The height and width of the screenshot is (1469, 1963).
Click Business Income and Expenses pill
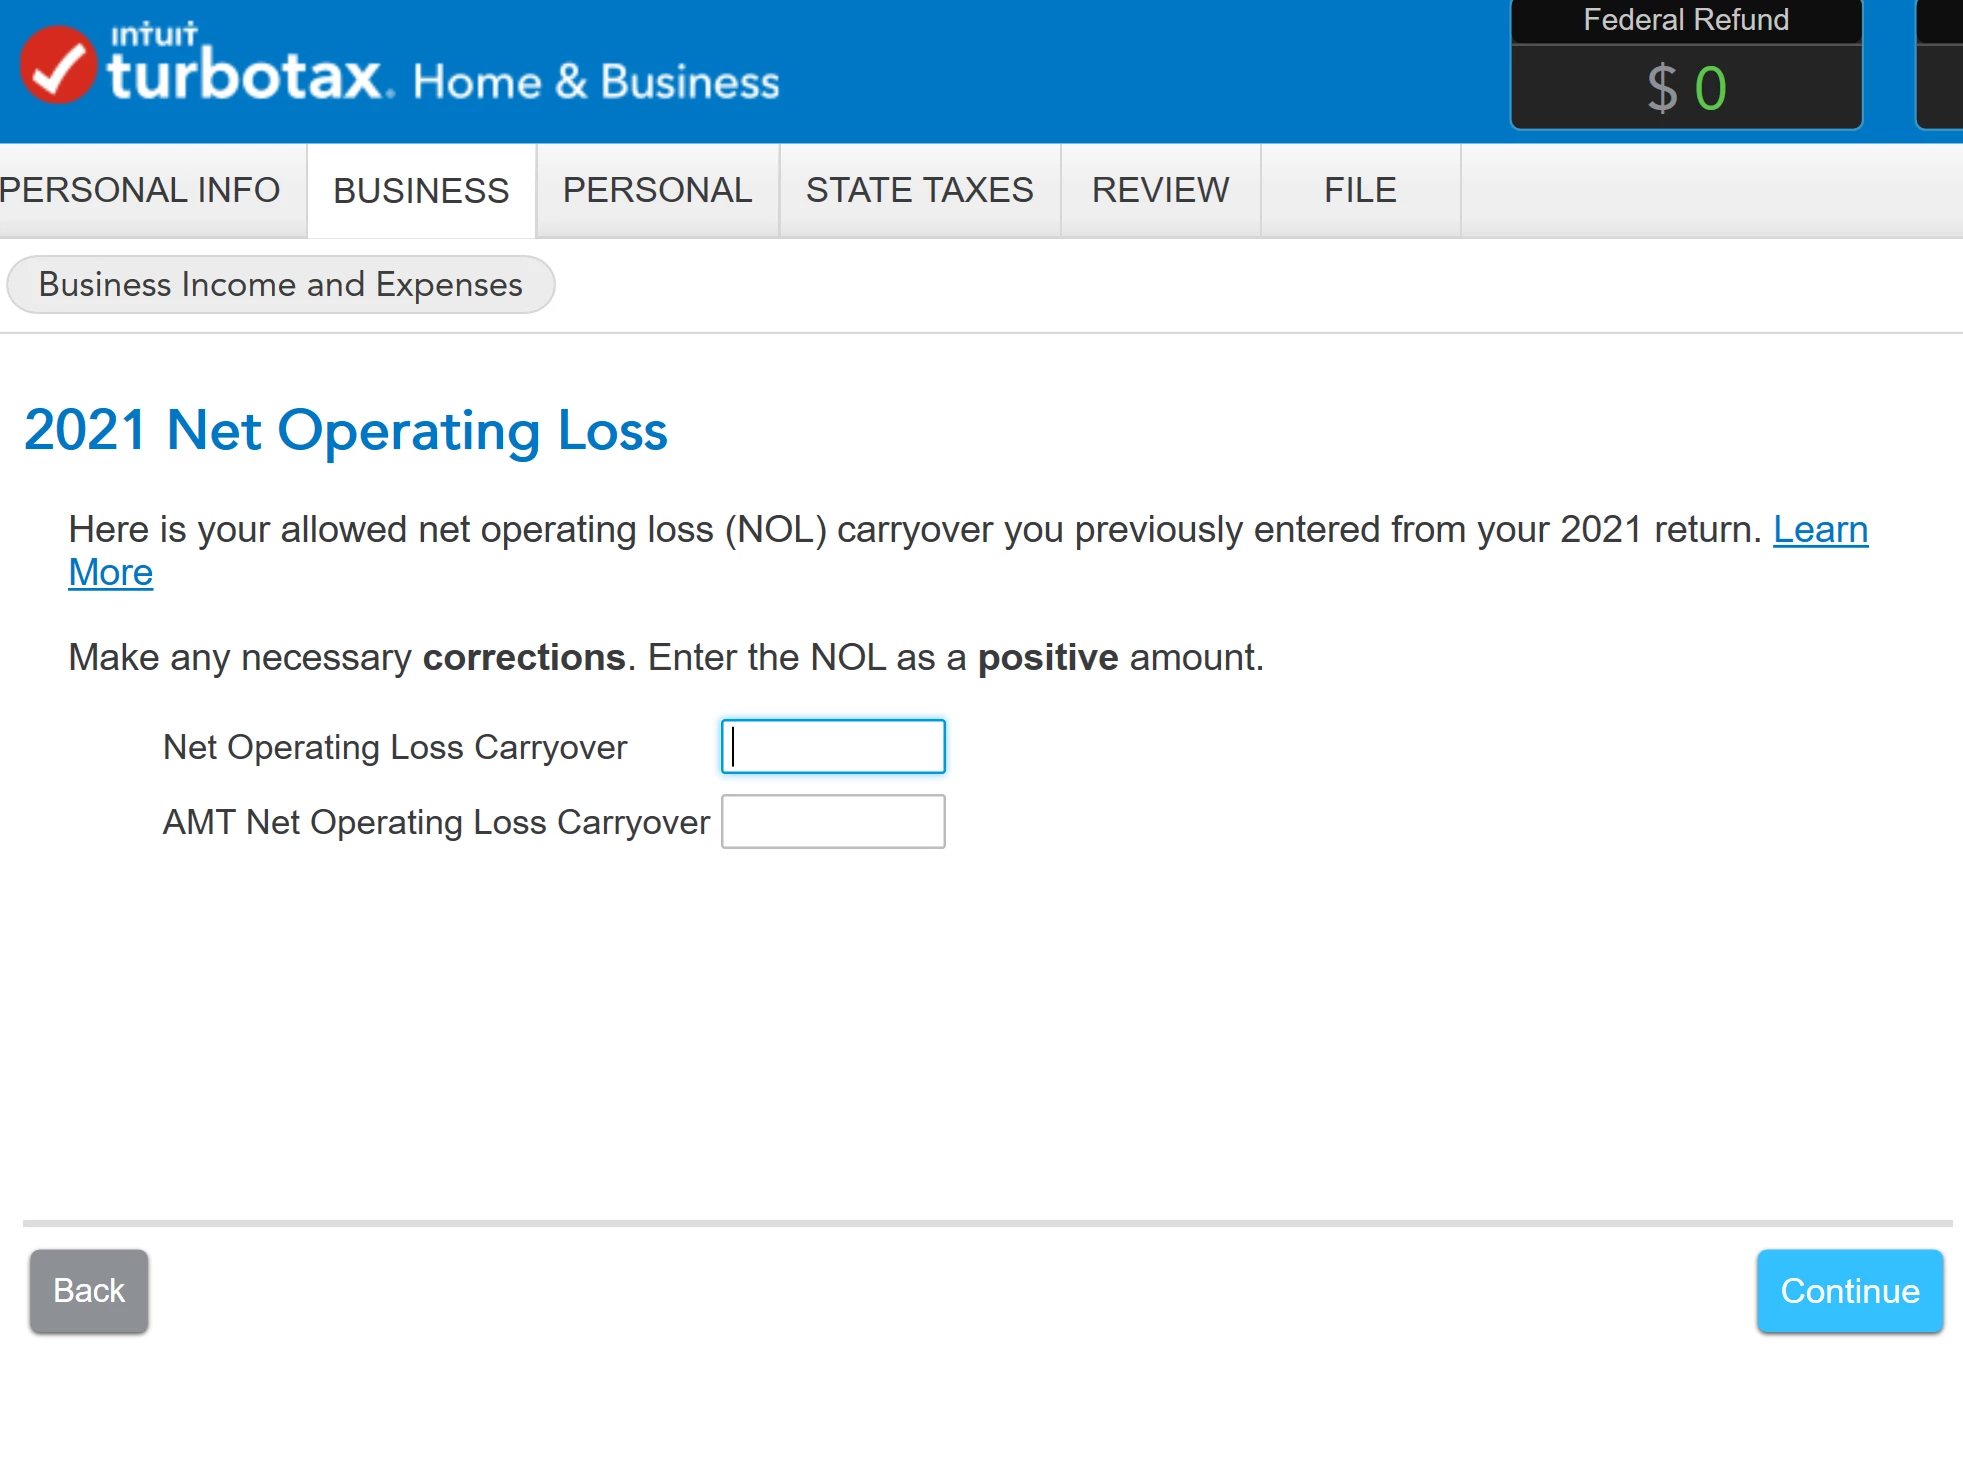280,285
